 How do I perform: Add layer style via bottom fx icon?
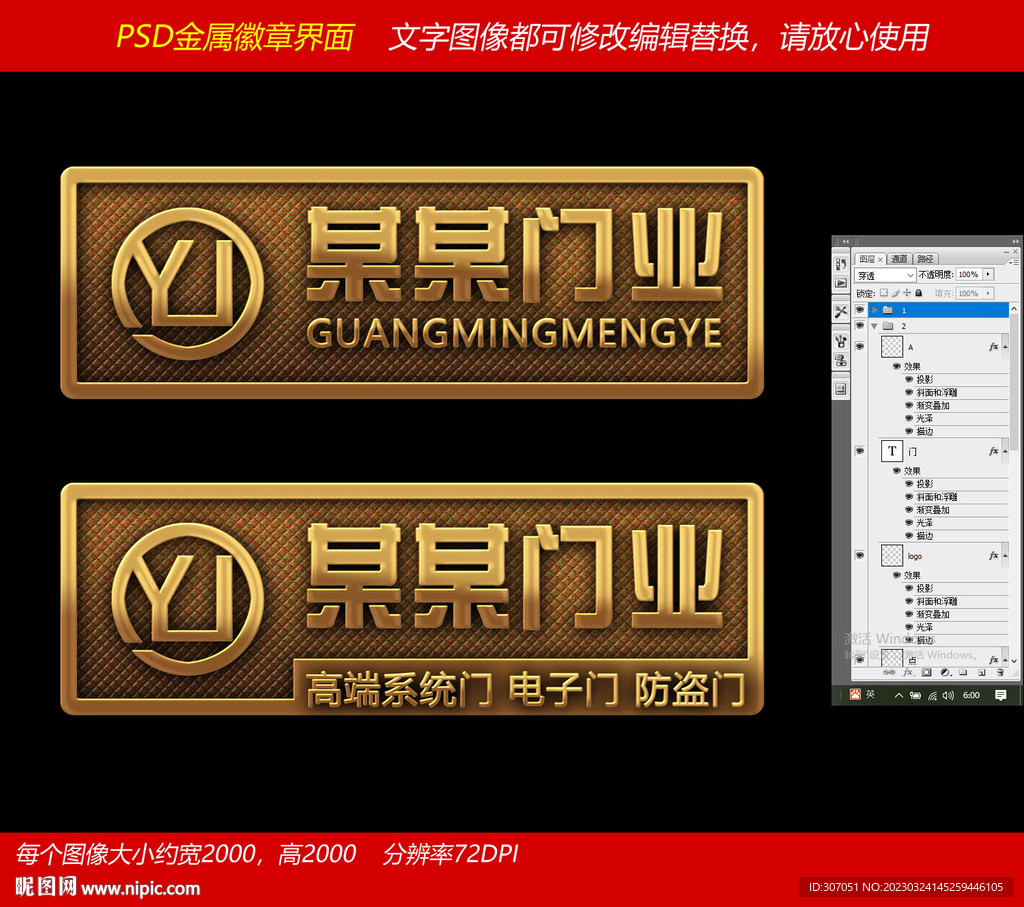(x=908, y=672)
